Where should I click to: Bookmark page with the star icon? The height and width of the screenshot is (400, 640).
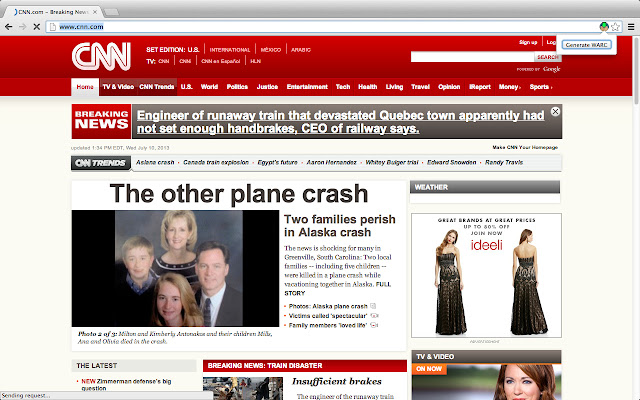pos(616,27)
